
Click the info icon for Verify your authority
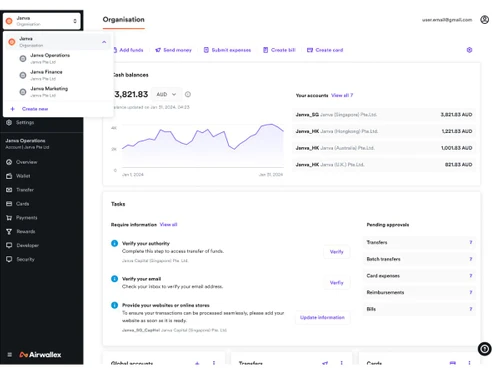click(114, 243)
